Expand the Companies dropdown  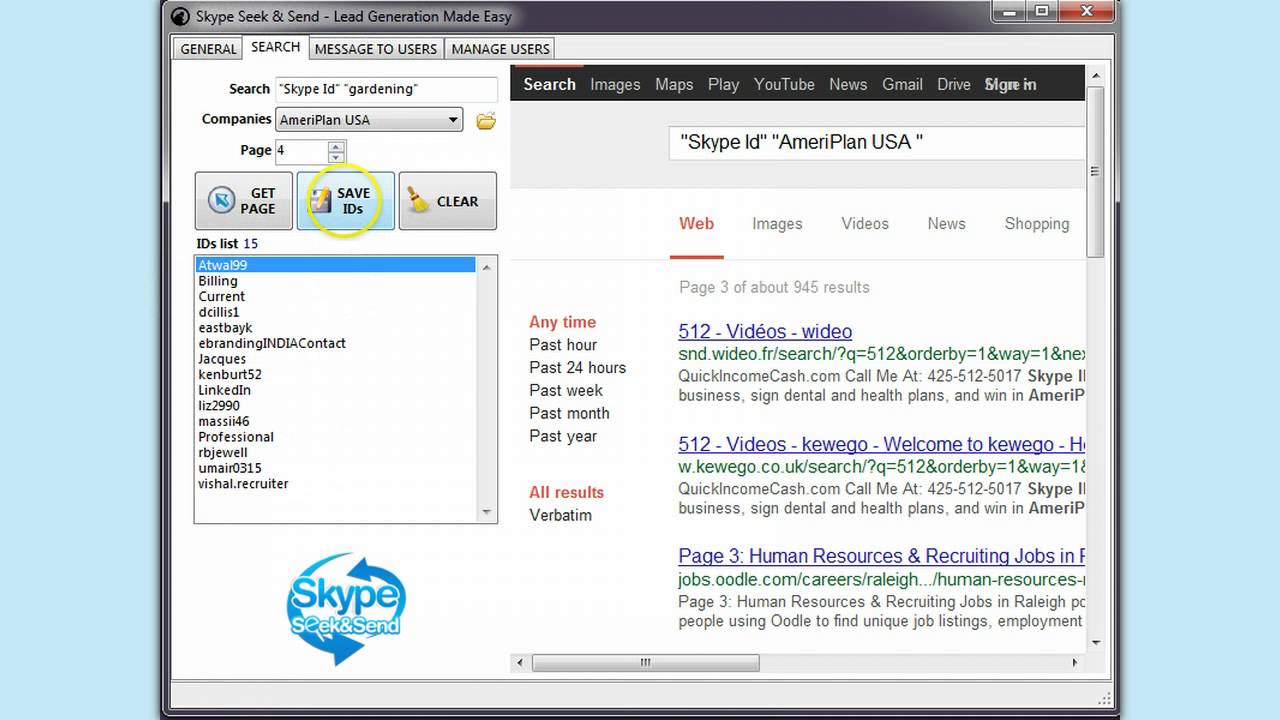(x=453, y=120)
